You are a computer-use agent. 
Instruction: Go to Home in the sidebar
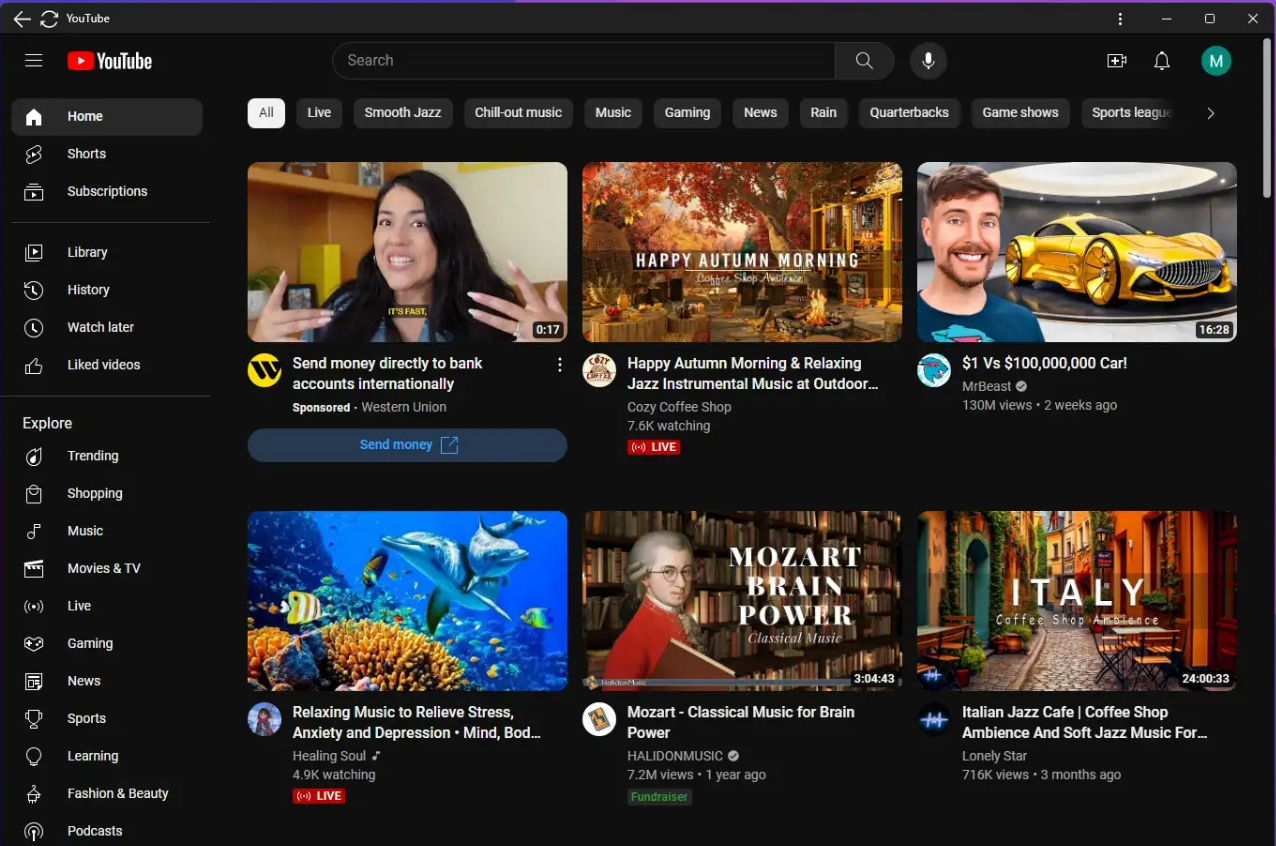coord(107,117)
